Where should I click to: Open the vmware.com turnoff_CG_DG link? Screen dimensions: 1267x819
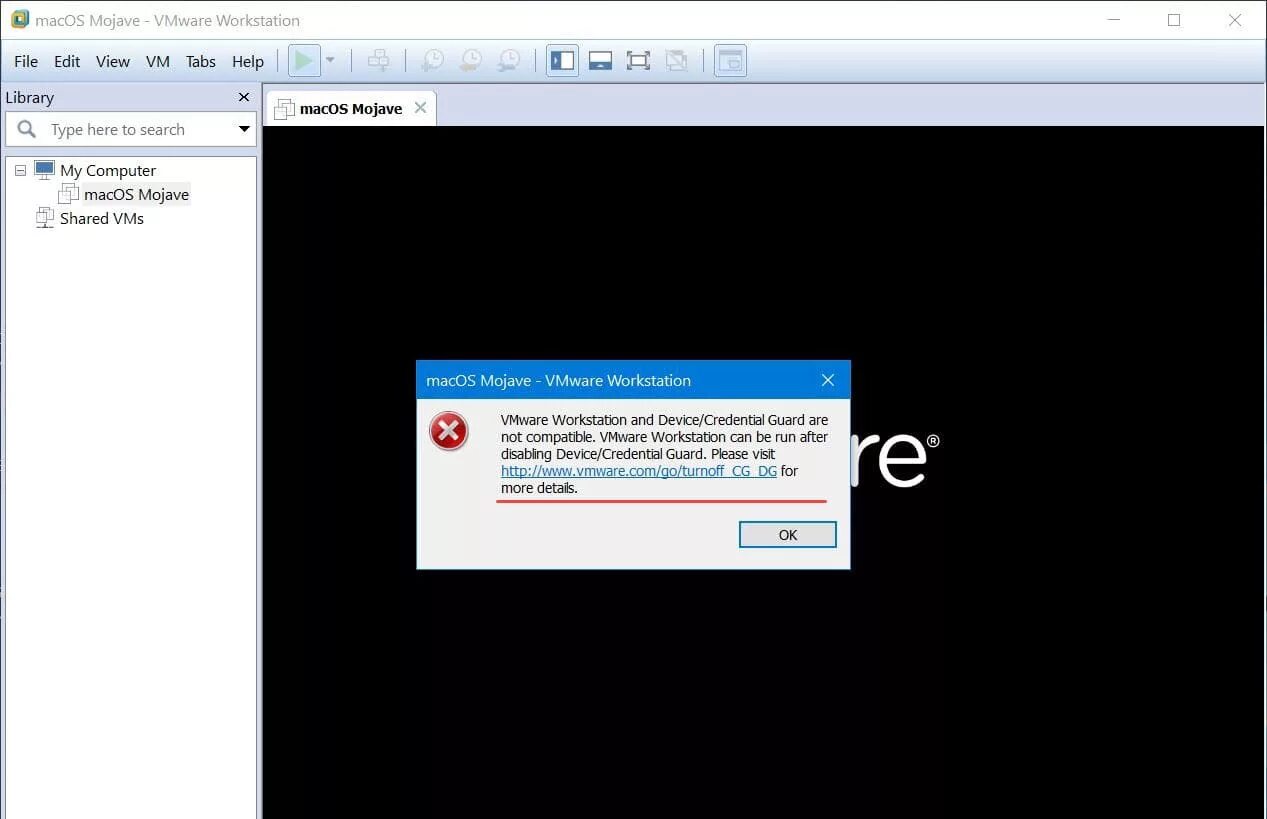click(x=639, y=471)
